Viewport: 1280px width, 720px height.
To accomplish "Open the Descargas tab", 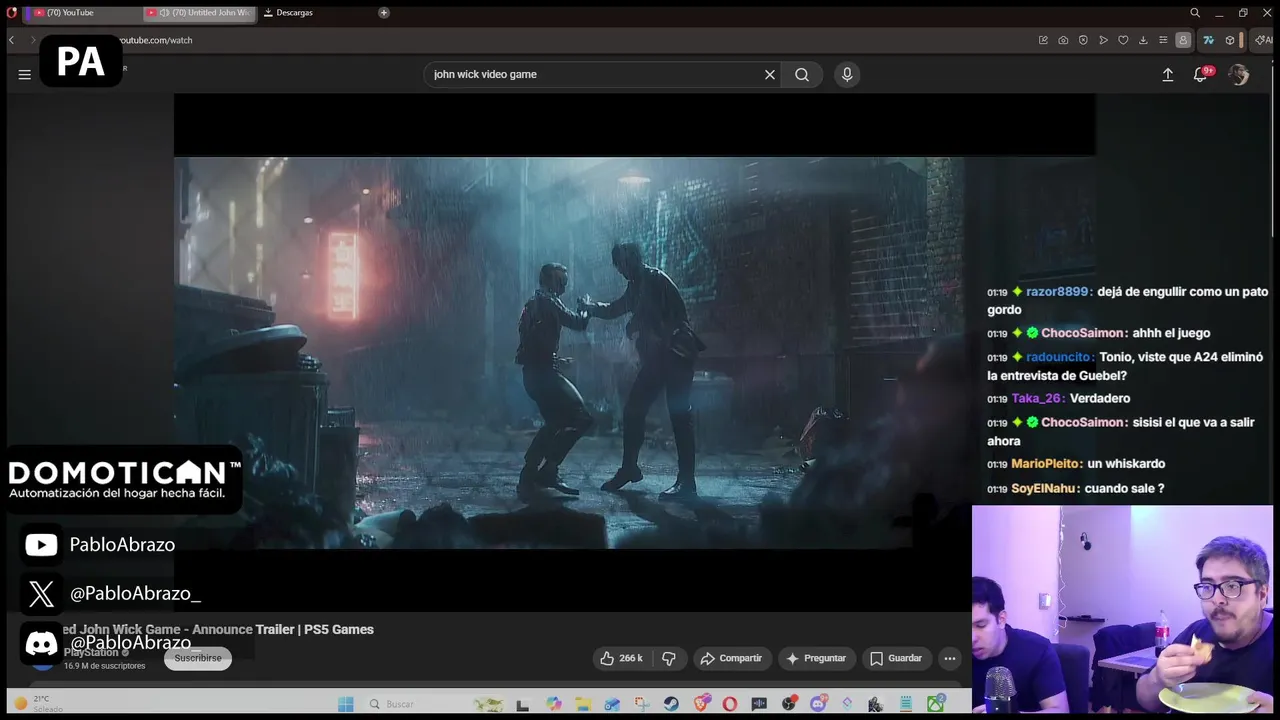I will [288, 13].
